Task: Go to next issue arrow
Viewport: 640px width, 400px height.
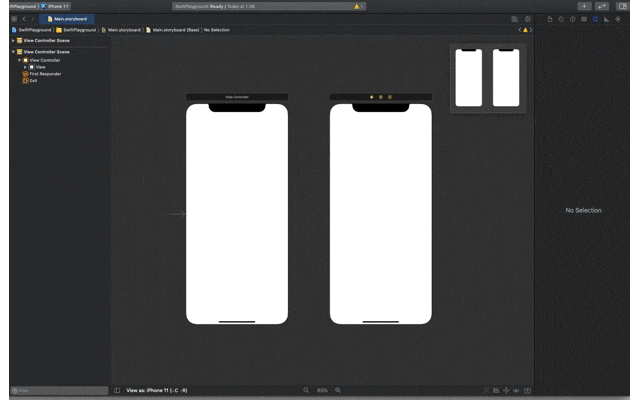Action: 531,30
